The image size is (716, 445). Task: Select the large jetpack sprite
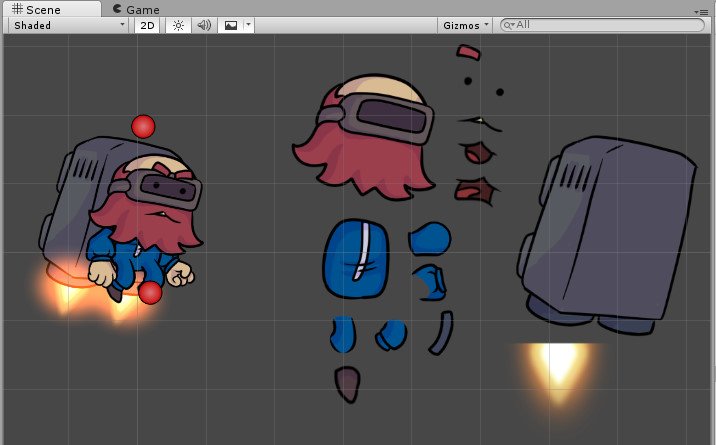606,235
